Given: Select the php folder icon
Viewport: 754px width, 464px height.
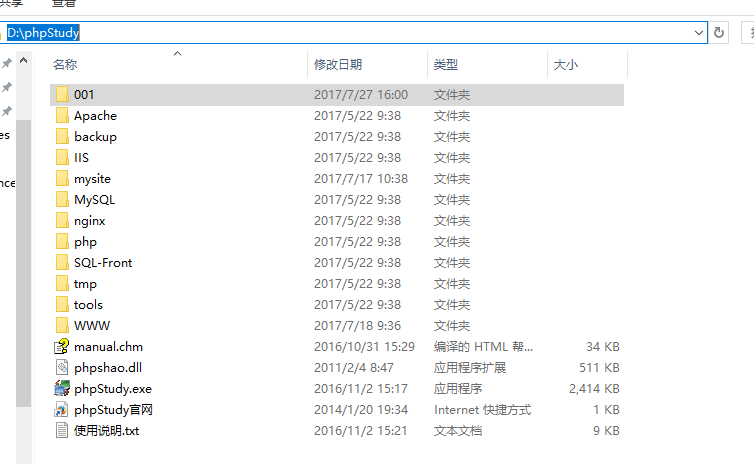Looking at the screenshot, I should (x=62, y=241).
